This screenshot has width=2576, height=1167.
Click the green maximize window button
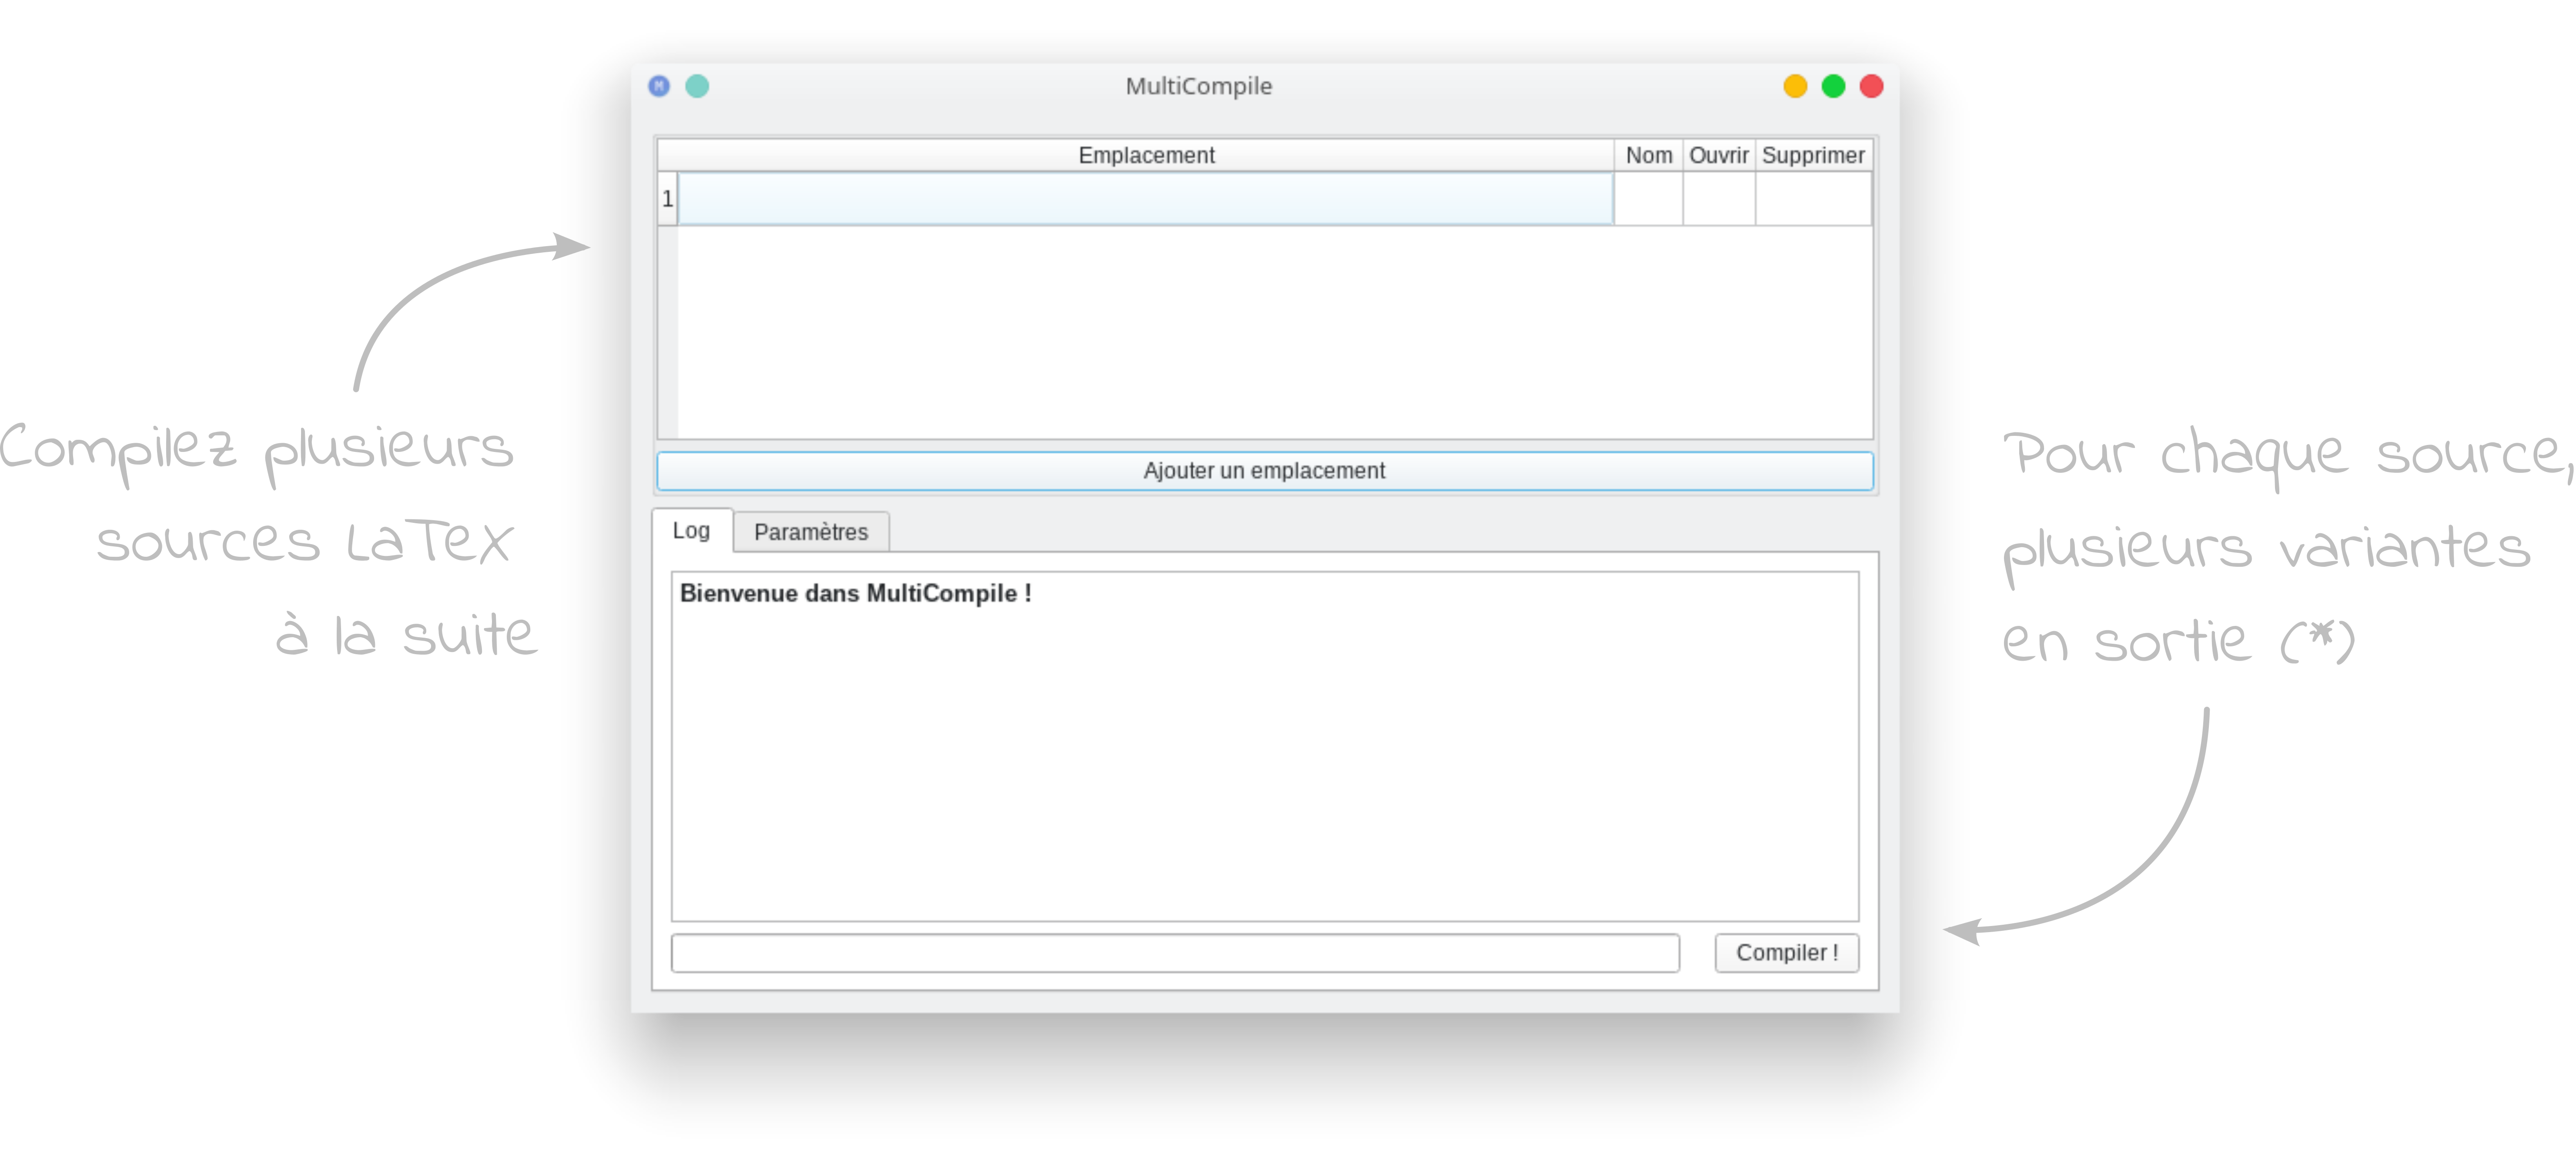pos(1833,86)
